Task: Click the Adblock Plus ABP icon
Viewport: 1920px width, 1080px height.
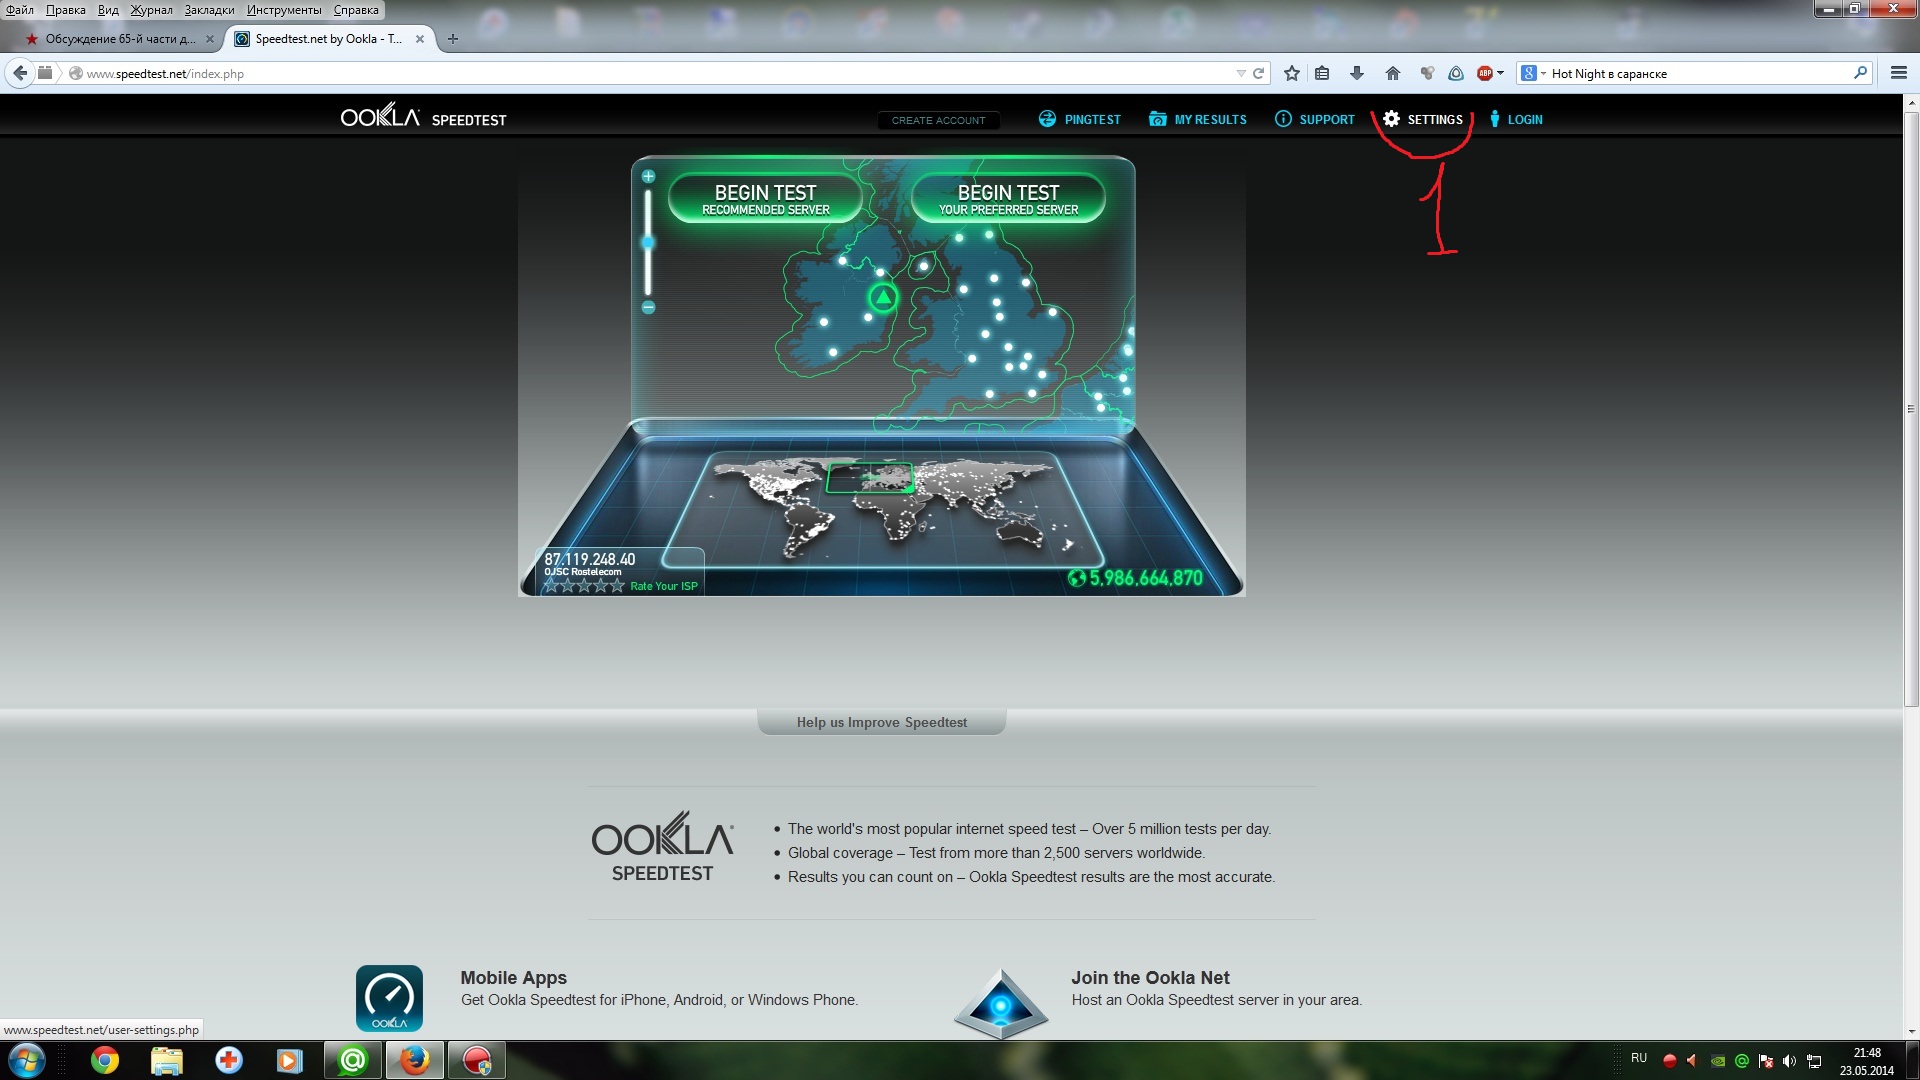Action: 1485,73
